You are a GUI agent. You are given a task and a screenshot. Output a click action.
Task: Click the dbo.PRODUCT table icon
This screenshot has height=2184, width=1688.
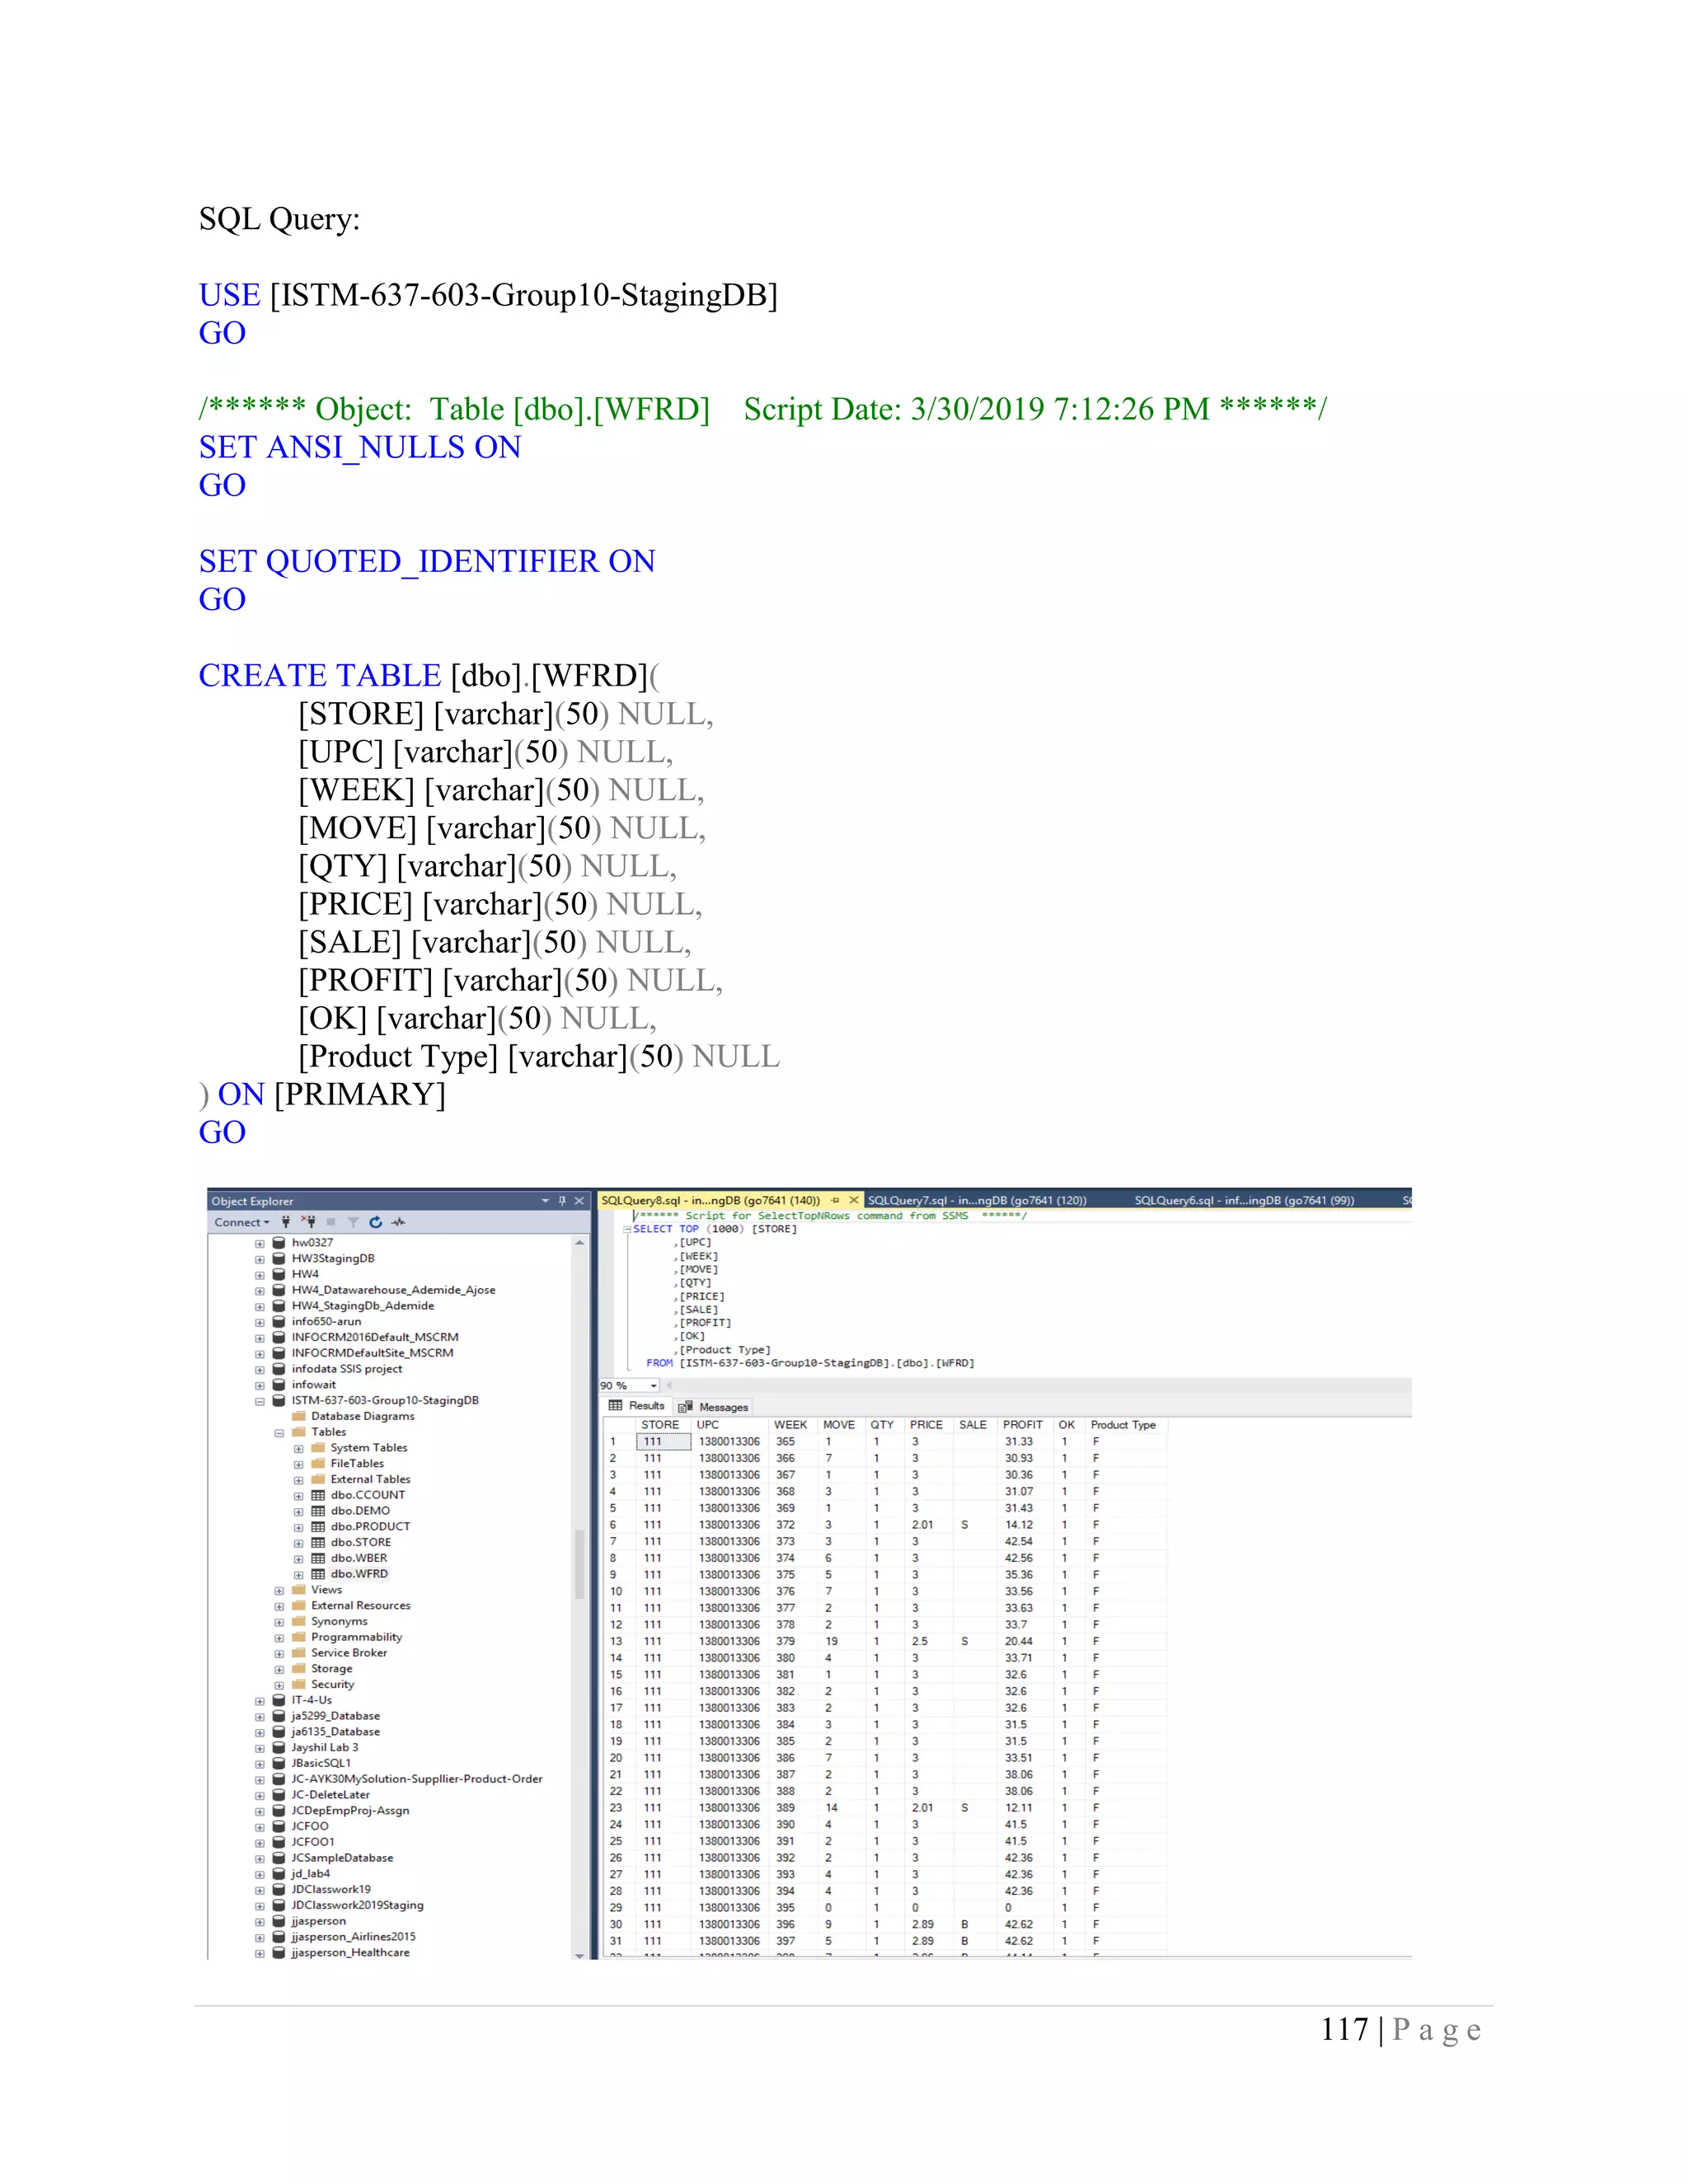point(318,1527)
